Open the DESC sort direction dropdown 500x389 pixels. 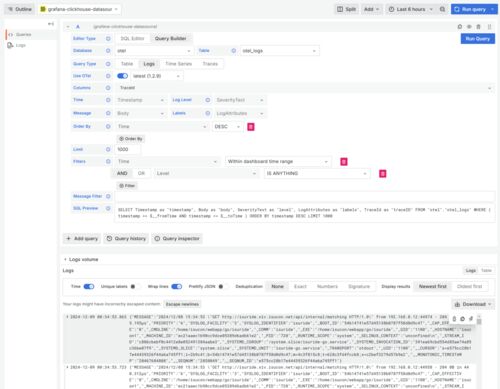(227, 127)
